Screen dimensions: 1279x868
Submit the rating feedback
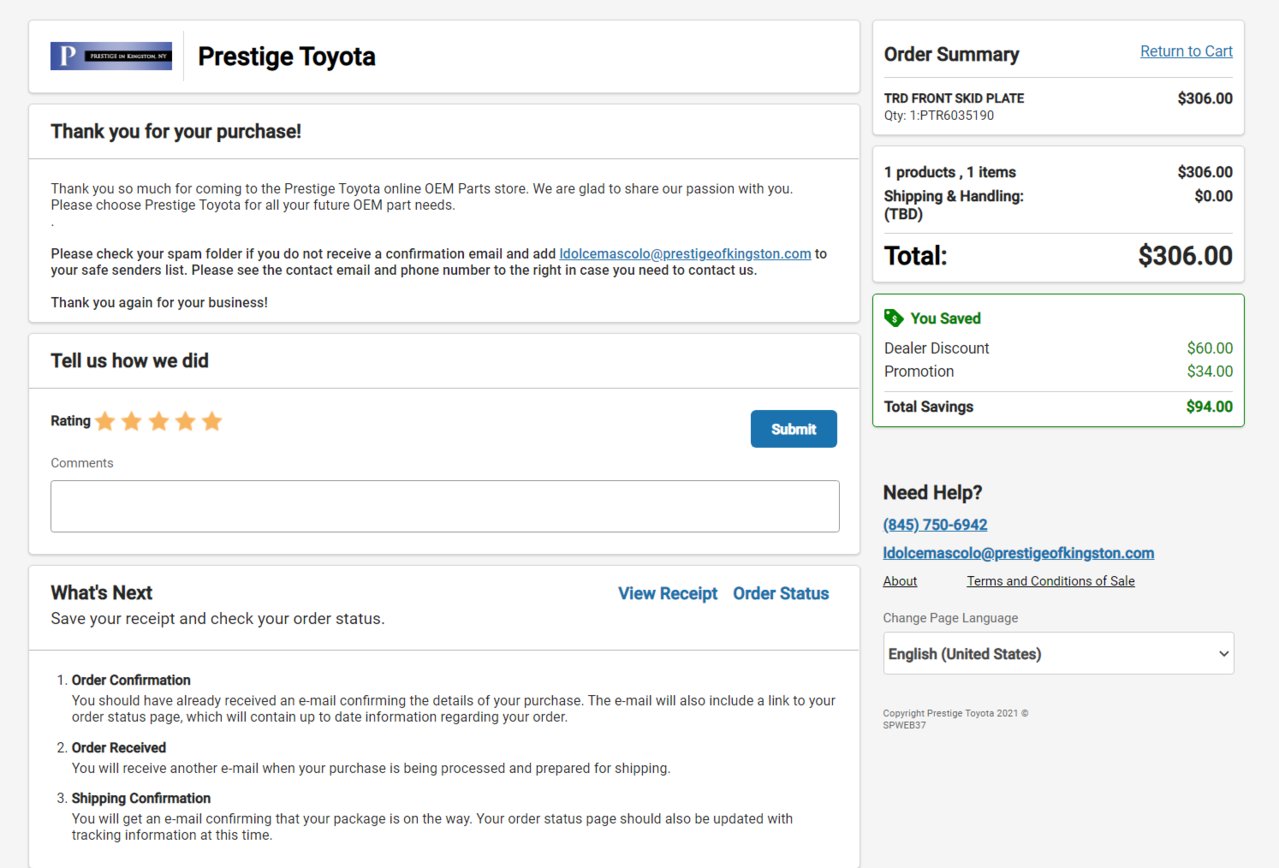click(x=794, y=429)
